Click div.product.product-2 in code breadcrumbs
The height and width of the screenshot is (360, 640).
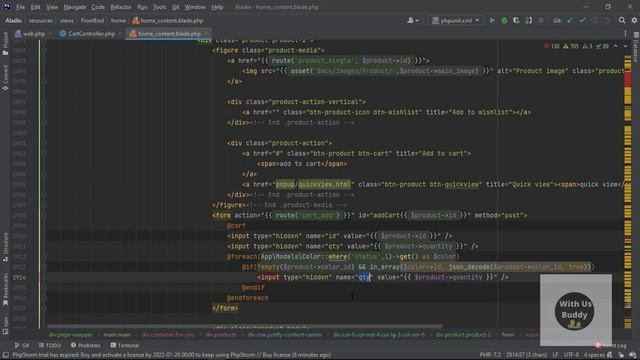click(463, 335)
